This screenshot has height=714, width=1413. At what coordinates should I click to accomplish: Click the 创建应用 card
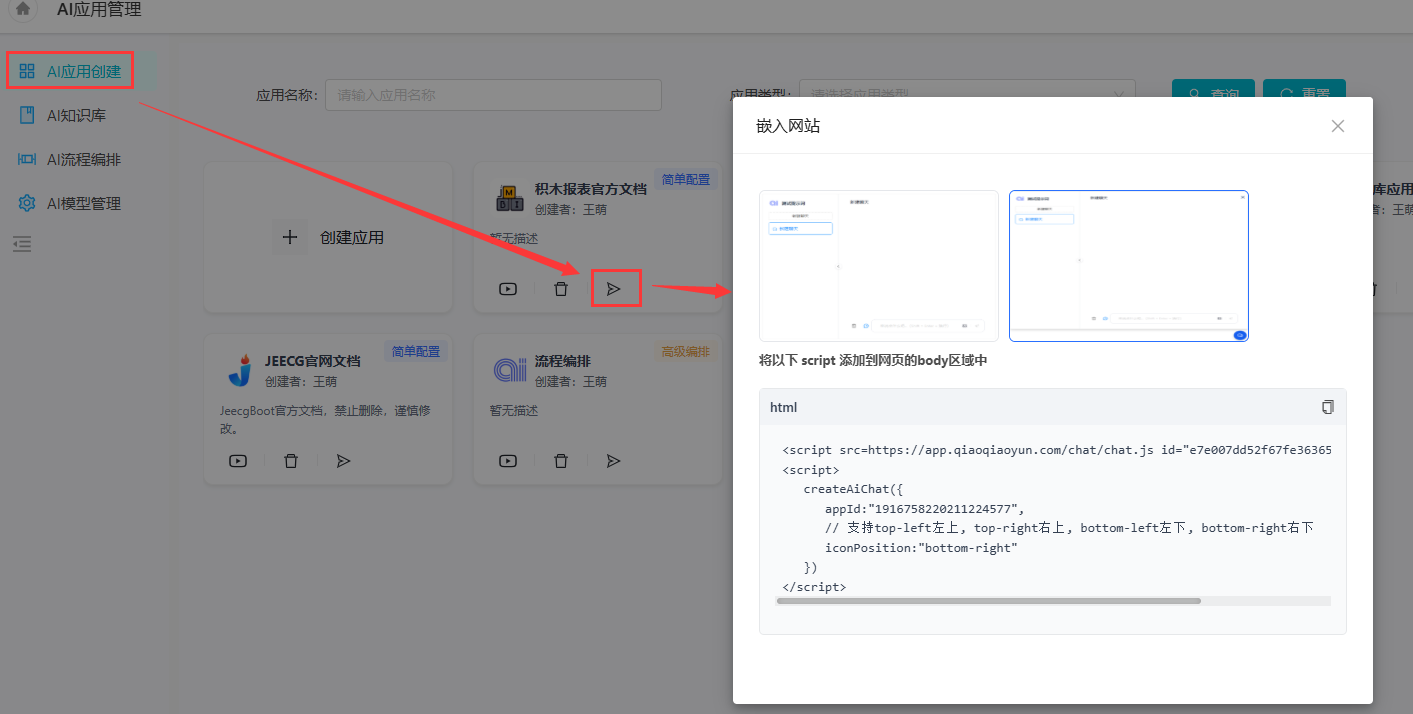[328, 238]
